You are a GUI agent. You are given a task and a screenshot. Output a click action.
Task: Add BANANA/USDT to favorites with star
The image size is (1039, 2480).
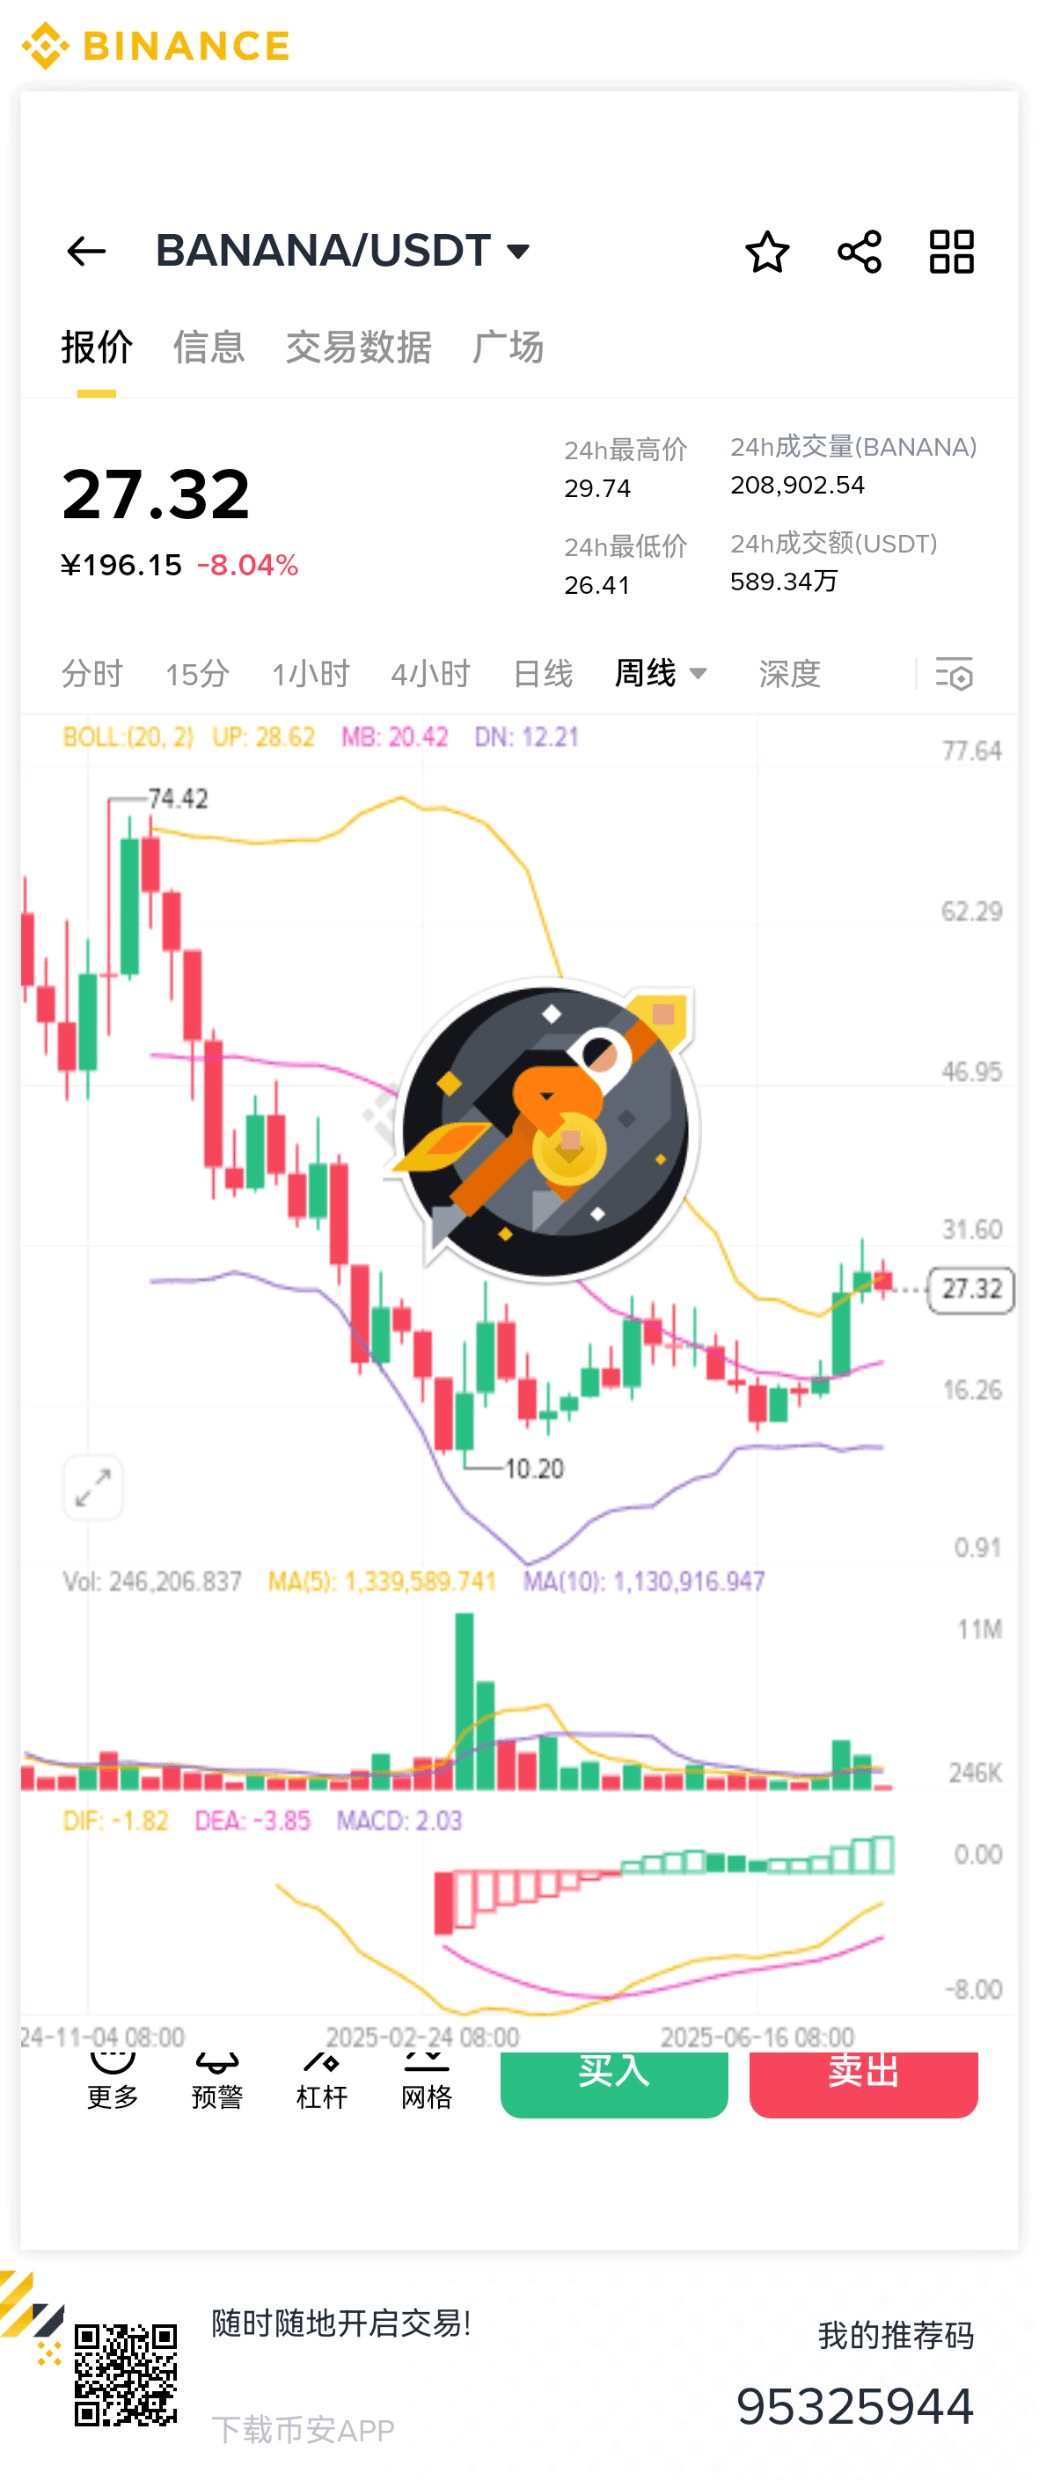click(x=767, y=251)
